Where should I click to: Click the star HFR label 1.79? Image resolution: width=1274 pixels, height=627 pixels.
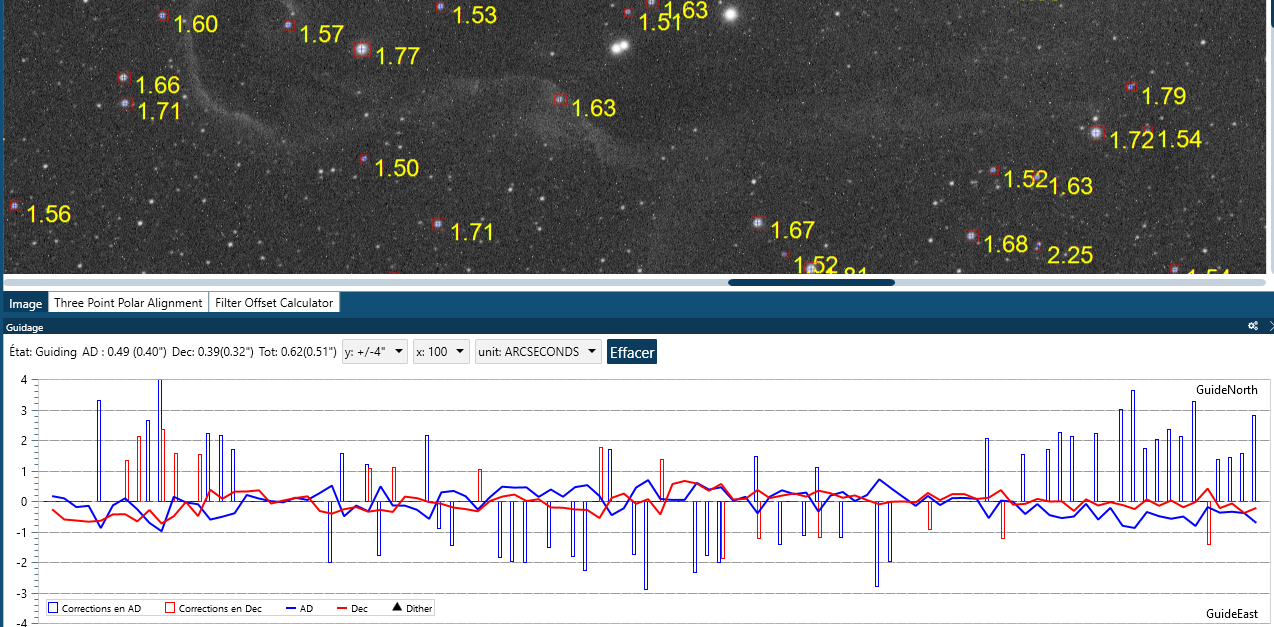point(1164,97)
